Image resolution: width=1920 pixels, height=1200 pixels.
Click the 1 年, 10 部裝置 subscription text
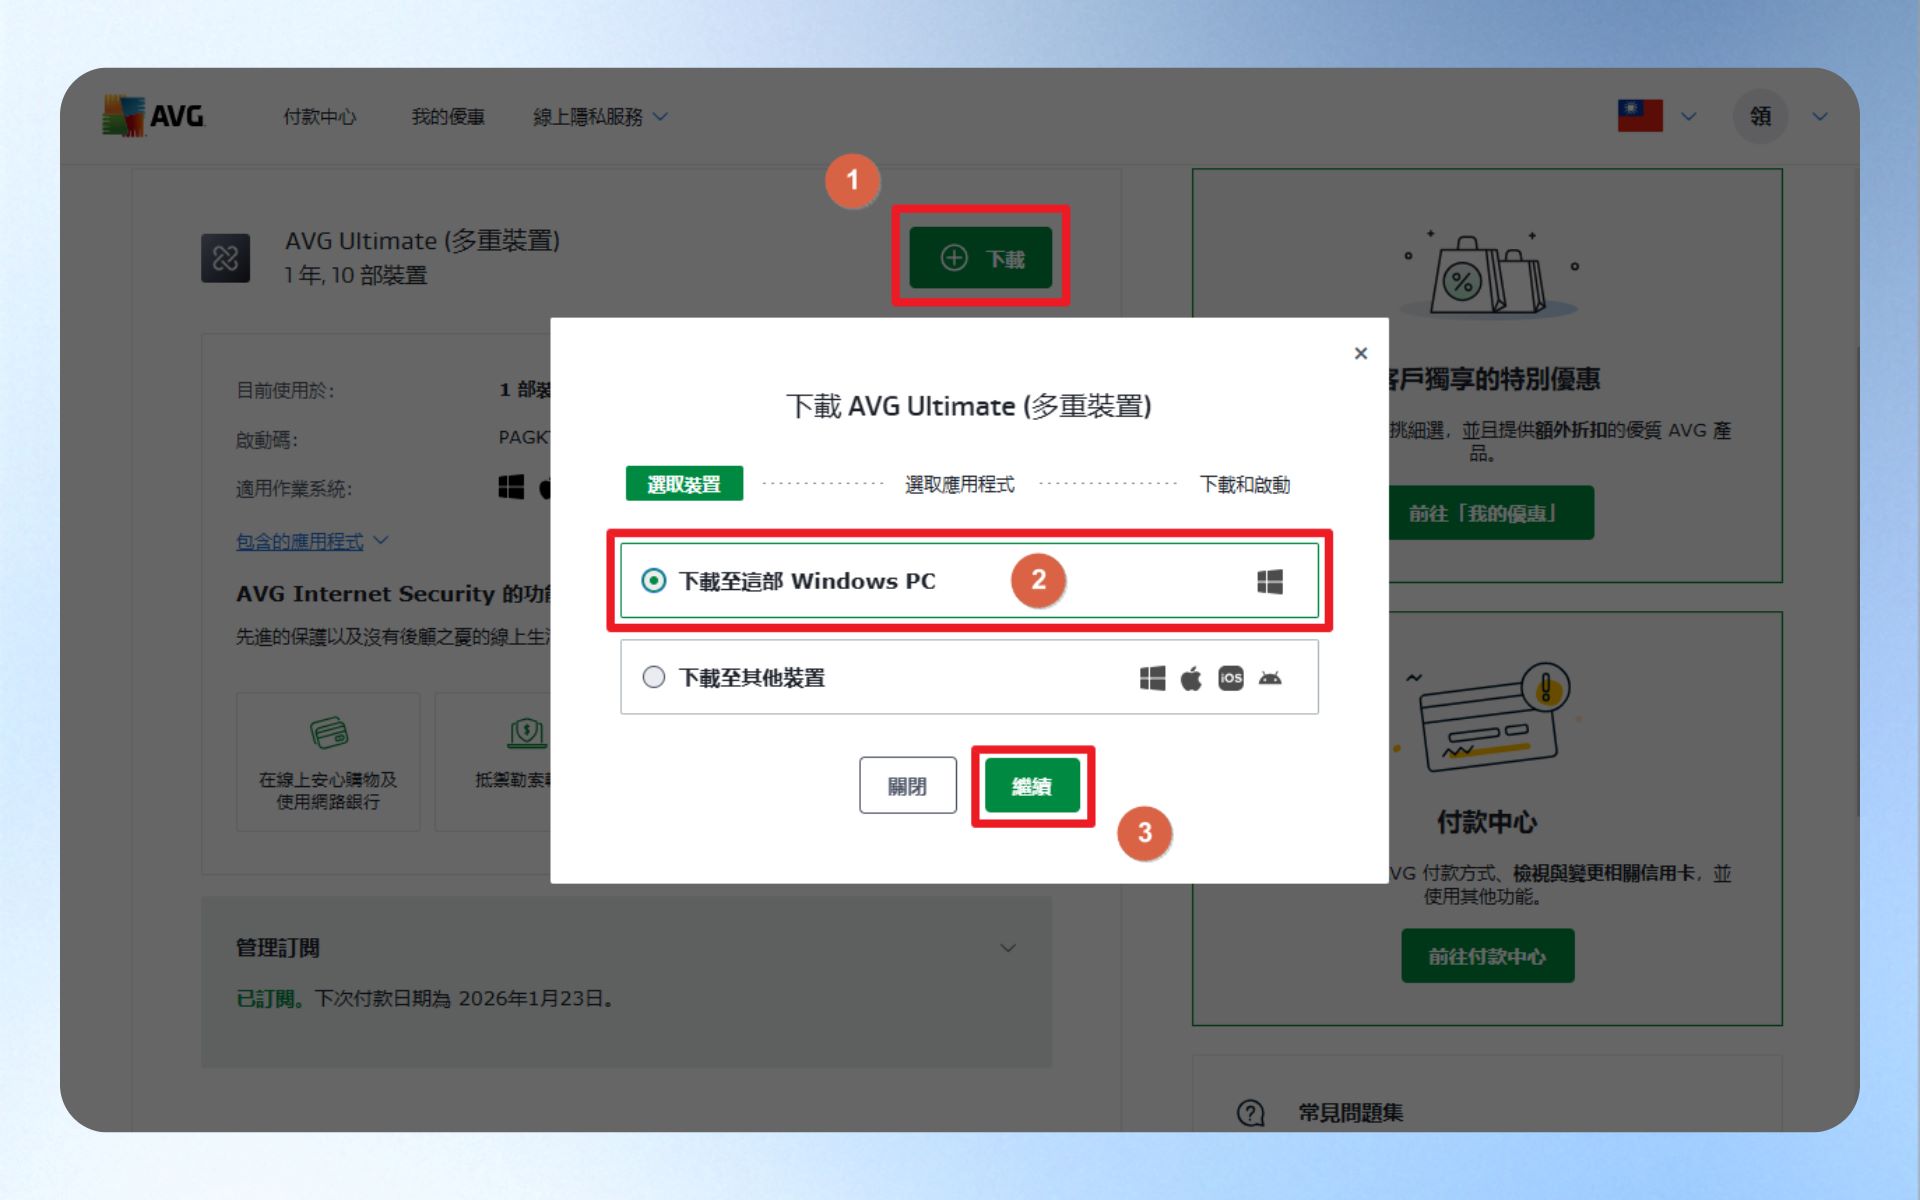(x=356, y=275)
